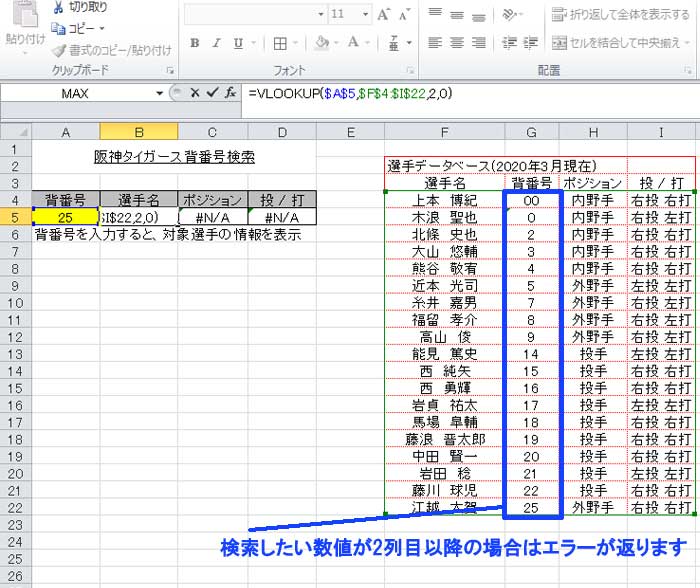Click the Font Color letter A
700x588 pixels.
coord(353,43)
